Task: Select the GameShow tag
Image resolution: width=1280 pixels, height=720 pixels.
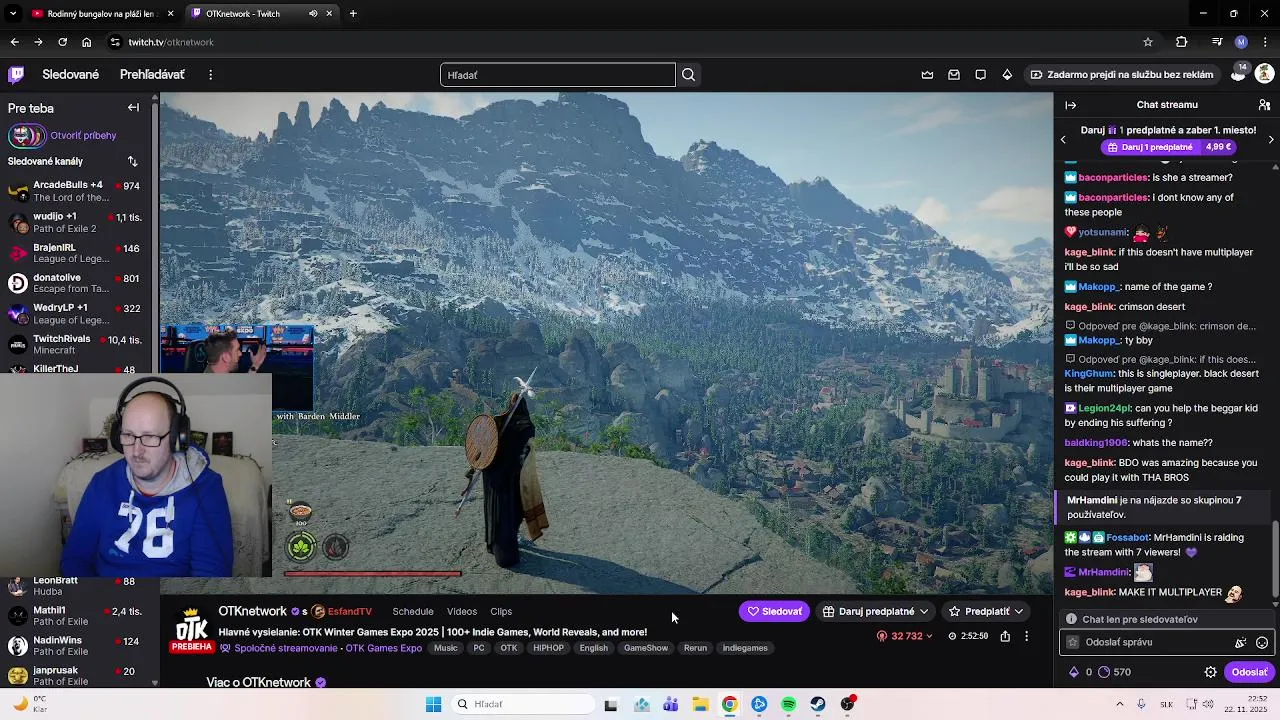Action: [646, 648]
